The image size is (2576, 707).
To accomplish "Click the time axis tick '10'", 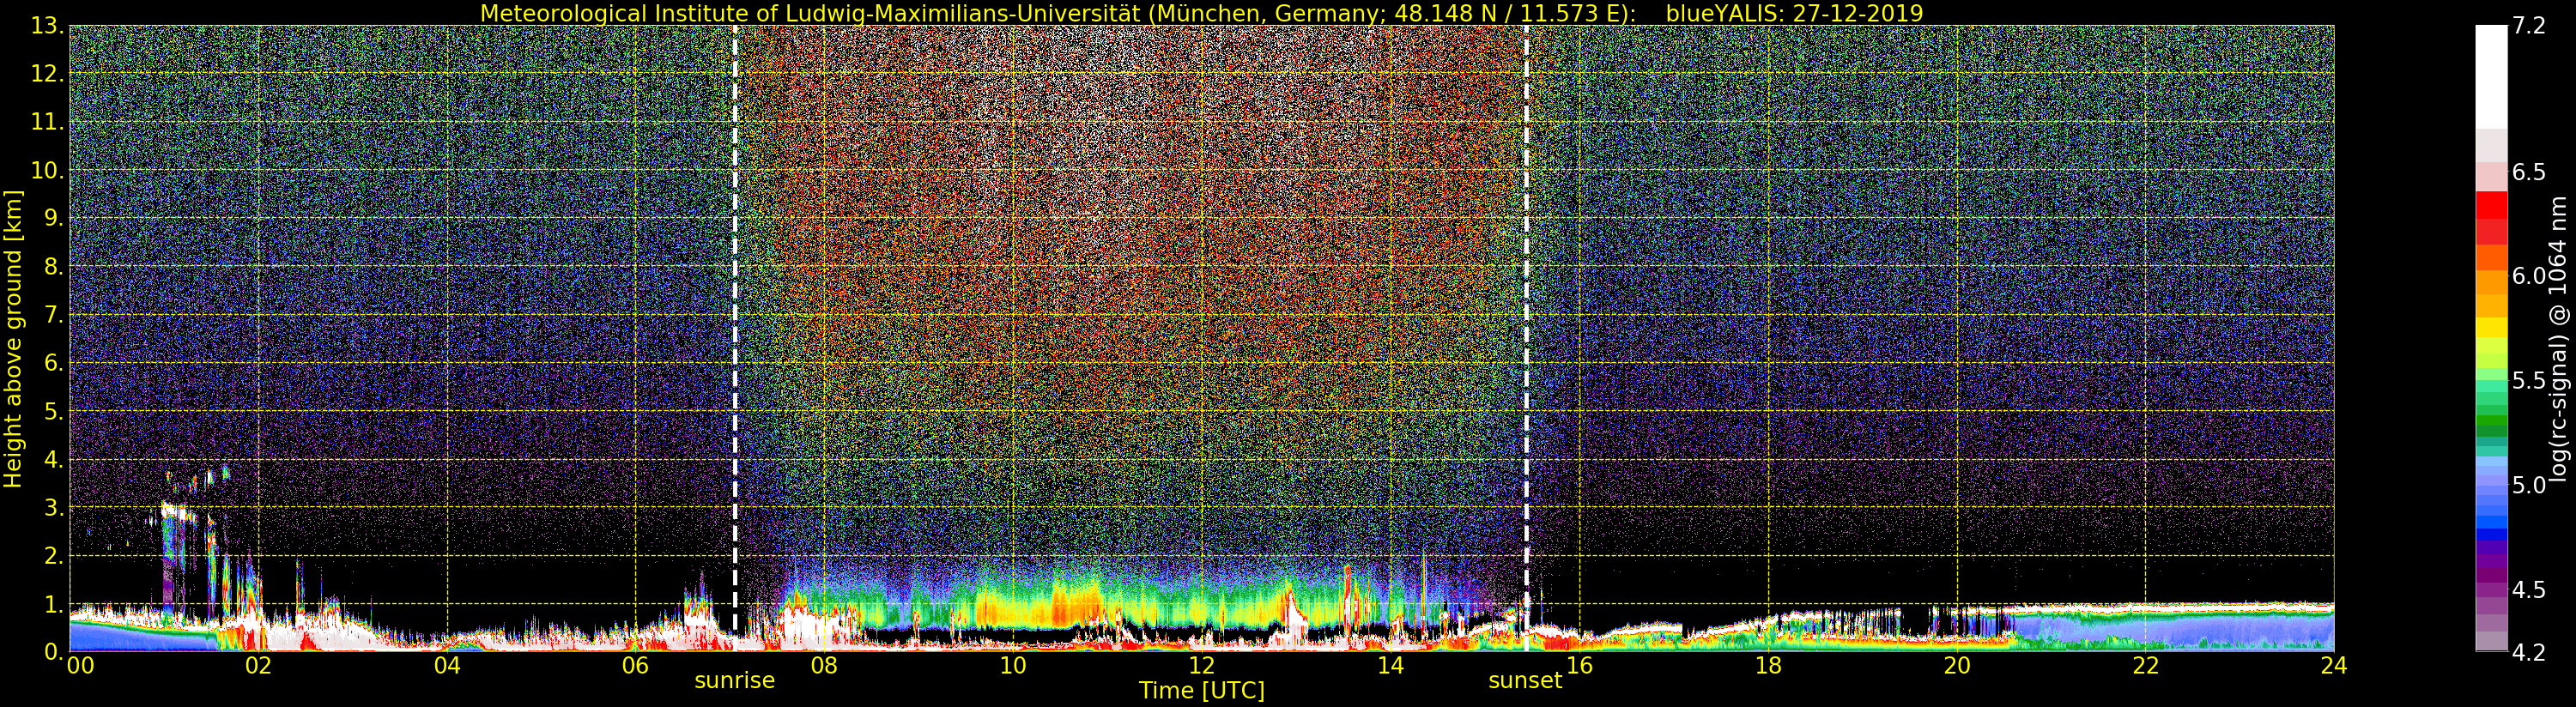I will pyautogui.click(x=1013, y=665).
